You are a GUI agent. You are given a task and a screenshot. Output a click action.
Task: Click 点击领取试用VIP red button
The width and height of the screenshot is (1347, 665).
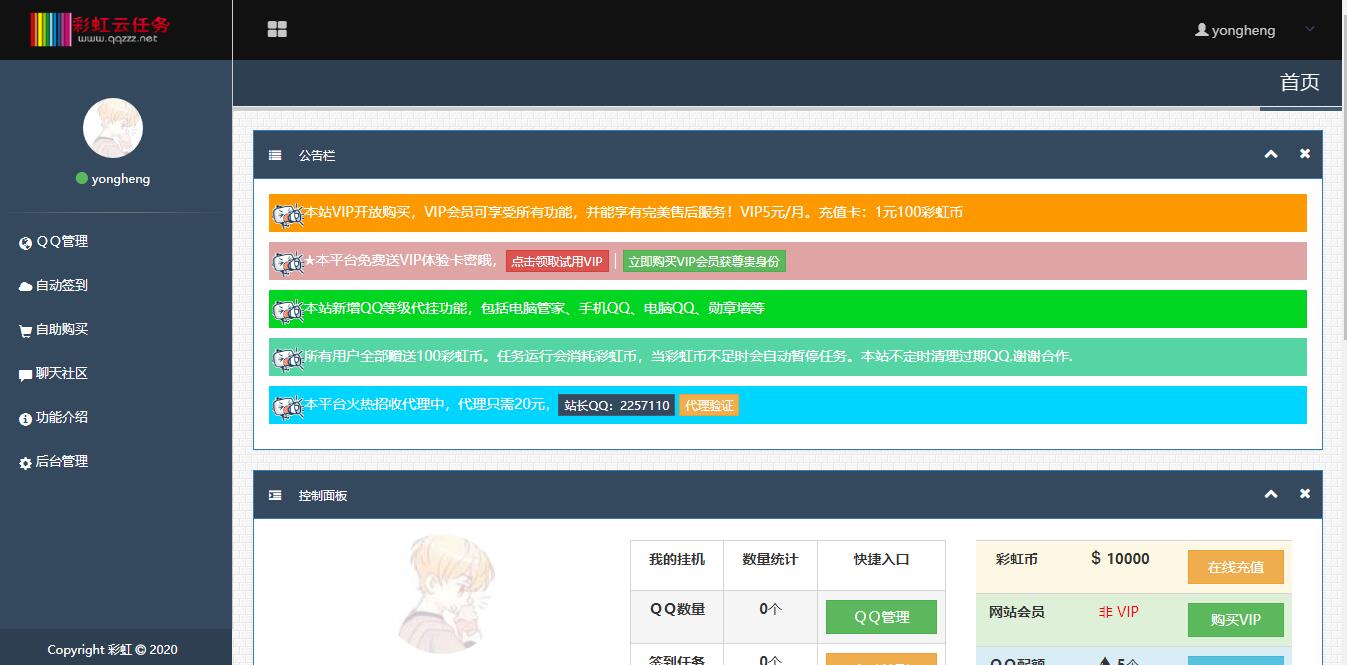[x=557, y=262]
